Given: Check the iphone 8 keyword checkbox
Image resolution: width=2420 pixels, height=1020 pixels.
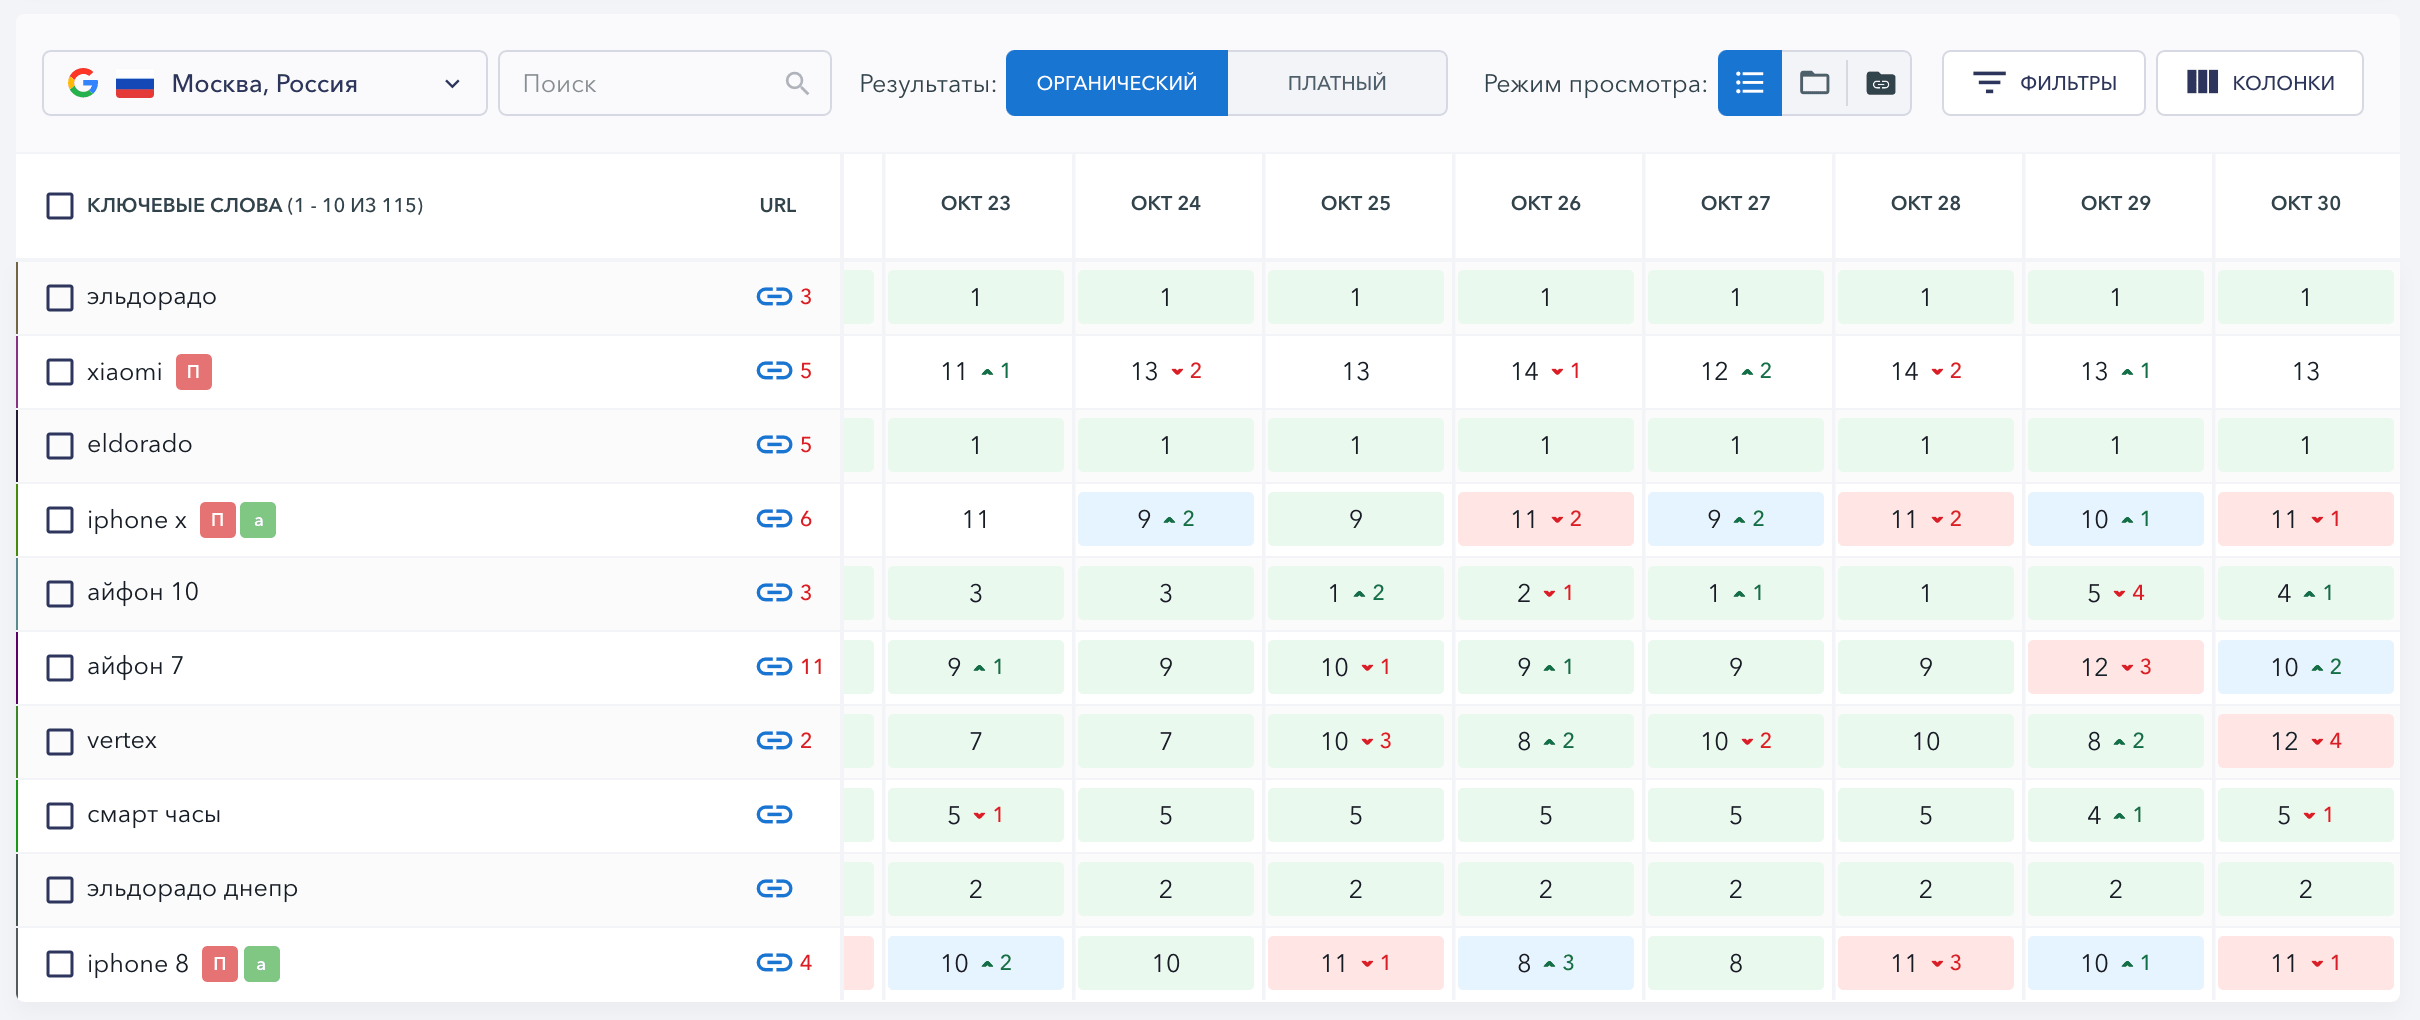Looking at the screenshot, I should tap(60, 964).
